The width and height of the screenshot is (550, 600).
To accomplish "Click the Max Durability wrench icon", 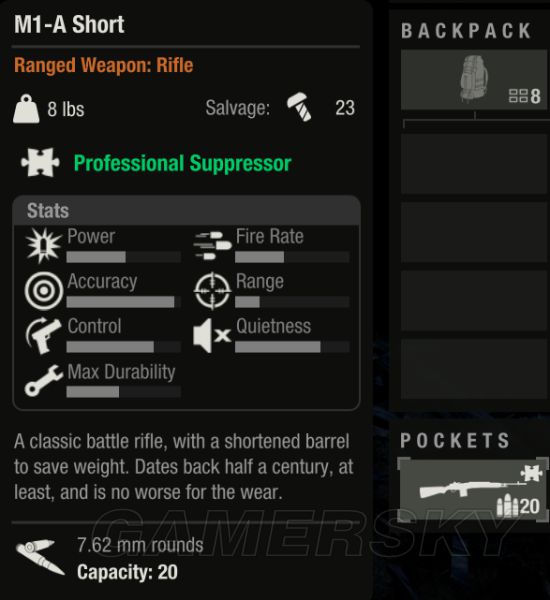I will [44, 380].
